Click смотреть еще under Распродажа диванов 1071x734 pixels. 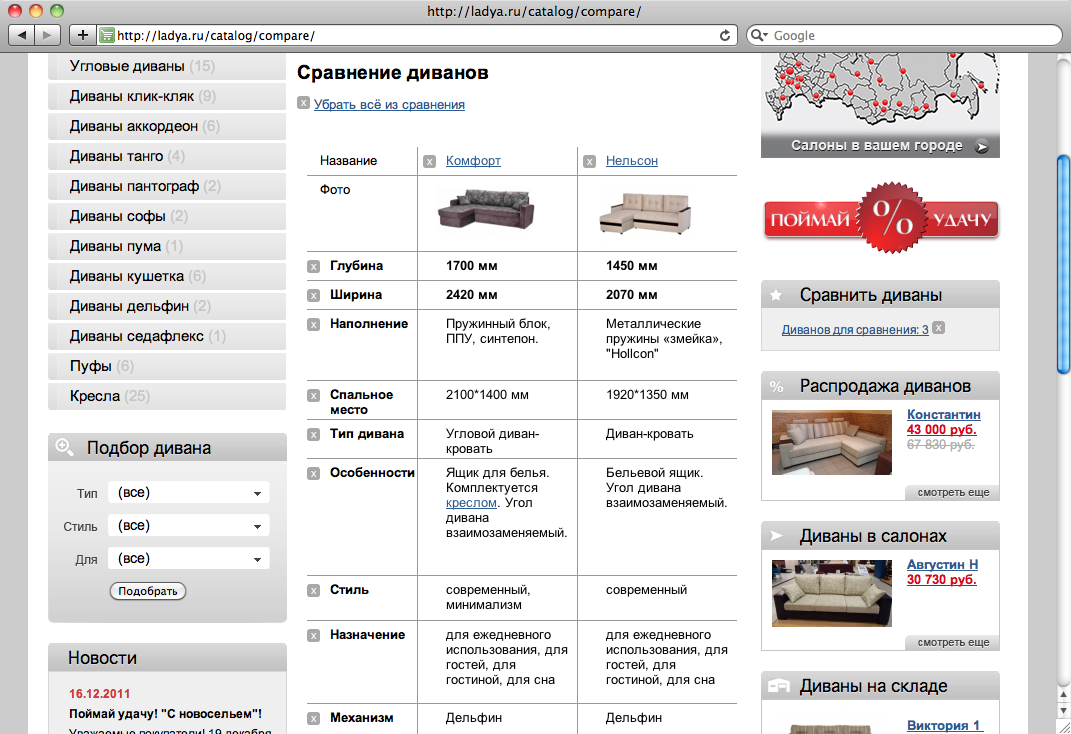953,492
